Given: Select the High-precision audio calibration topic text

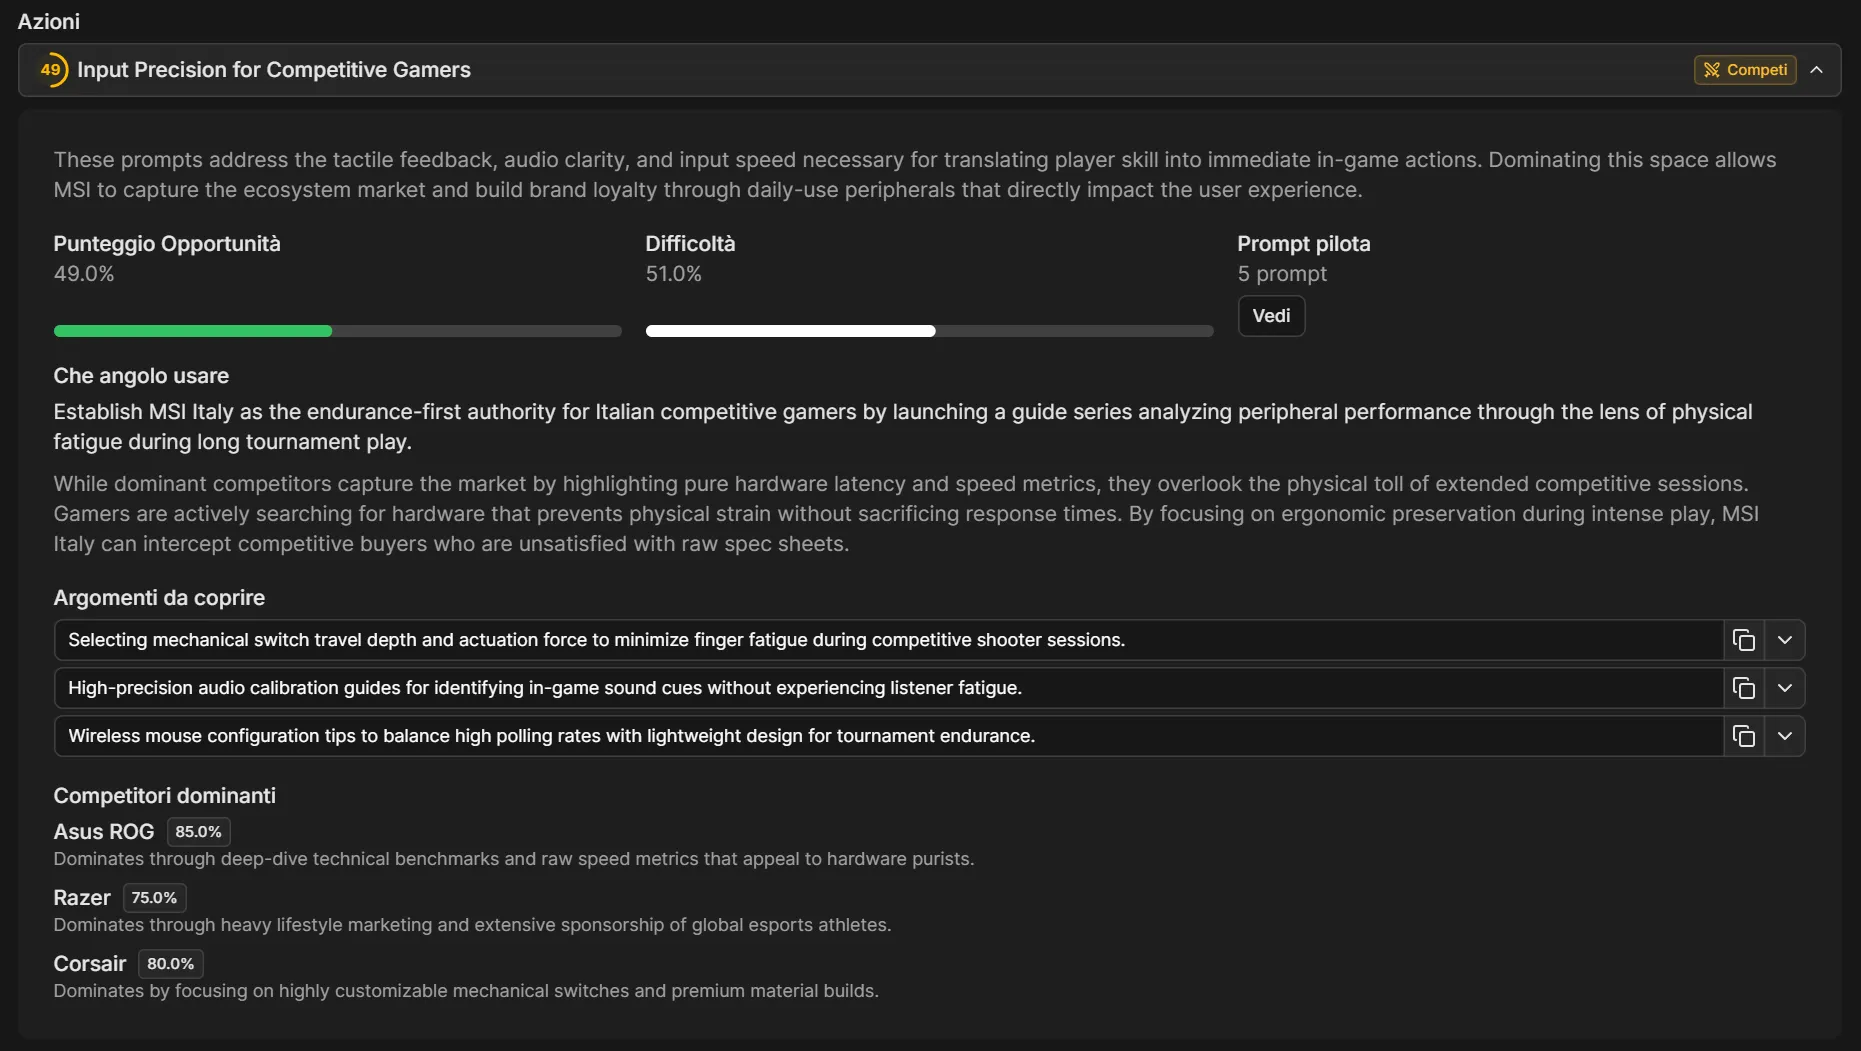Looking at the screenshot, I should (x=545, y=688).
